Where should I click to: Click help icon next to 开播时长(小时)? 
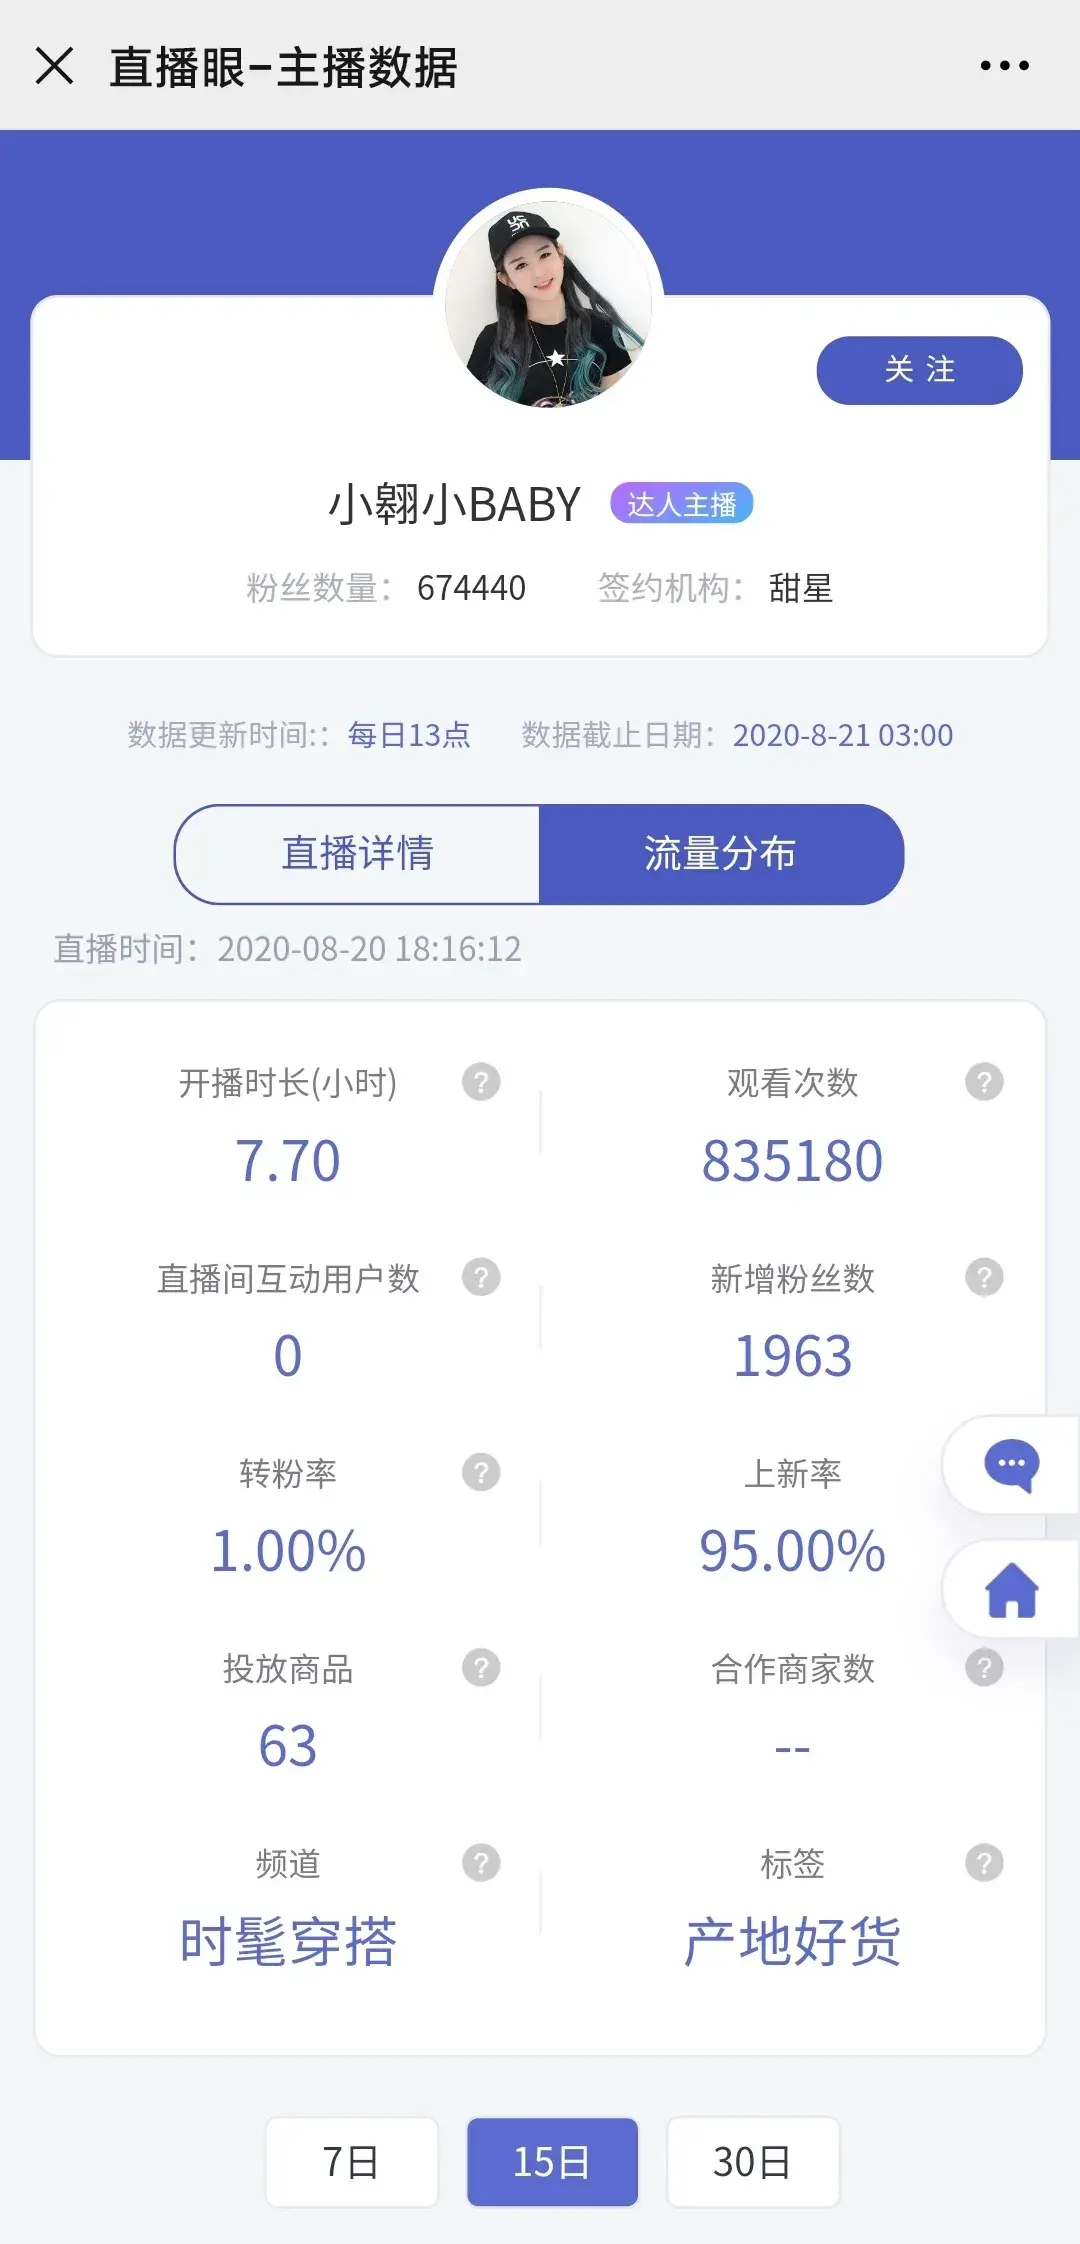(481, 1082)
